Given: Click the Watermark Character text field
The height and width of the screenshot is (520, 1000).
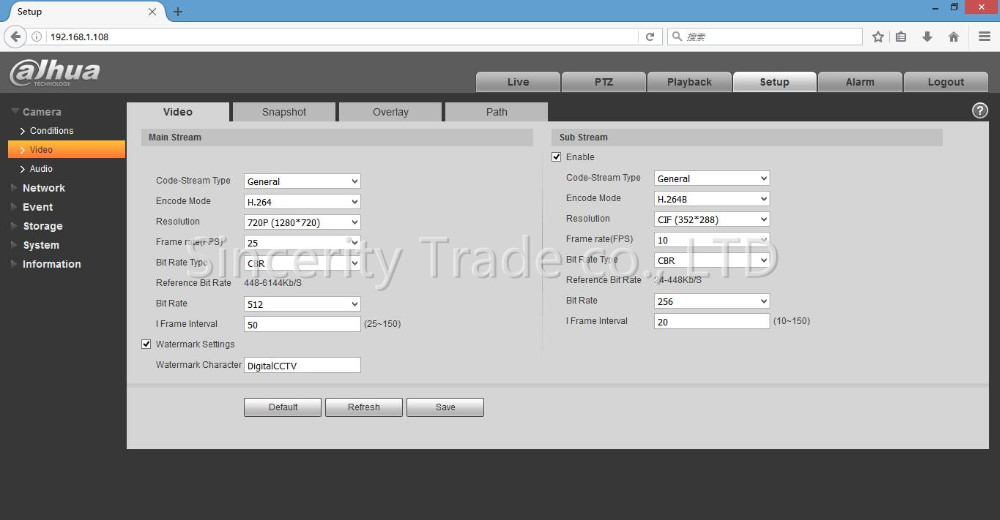Looking at the screenshot, I should (302, 366).
